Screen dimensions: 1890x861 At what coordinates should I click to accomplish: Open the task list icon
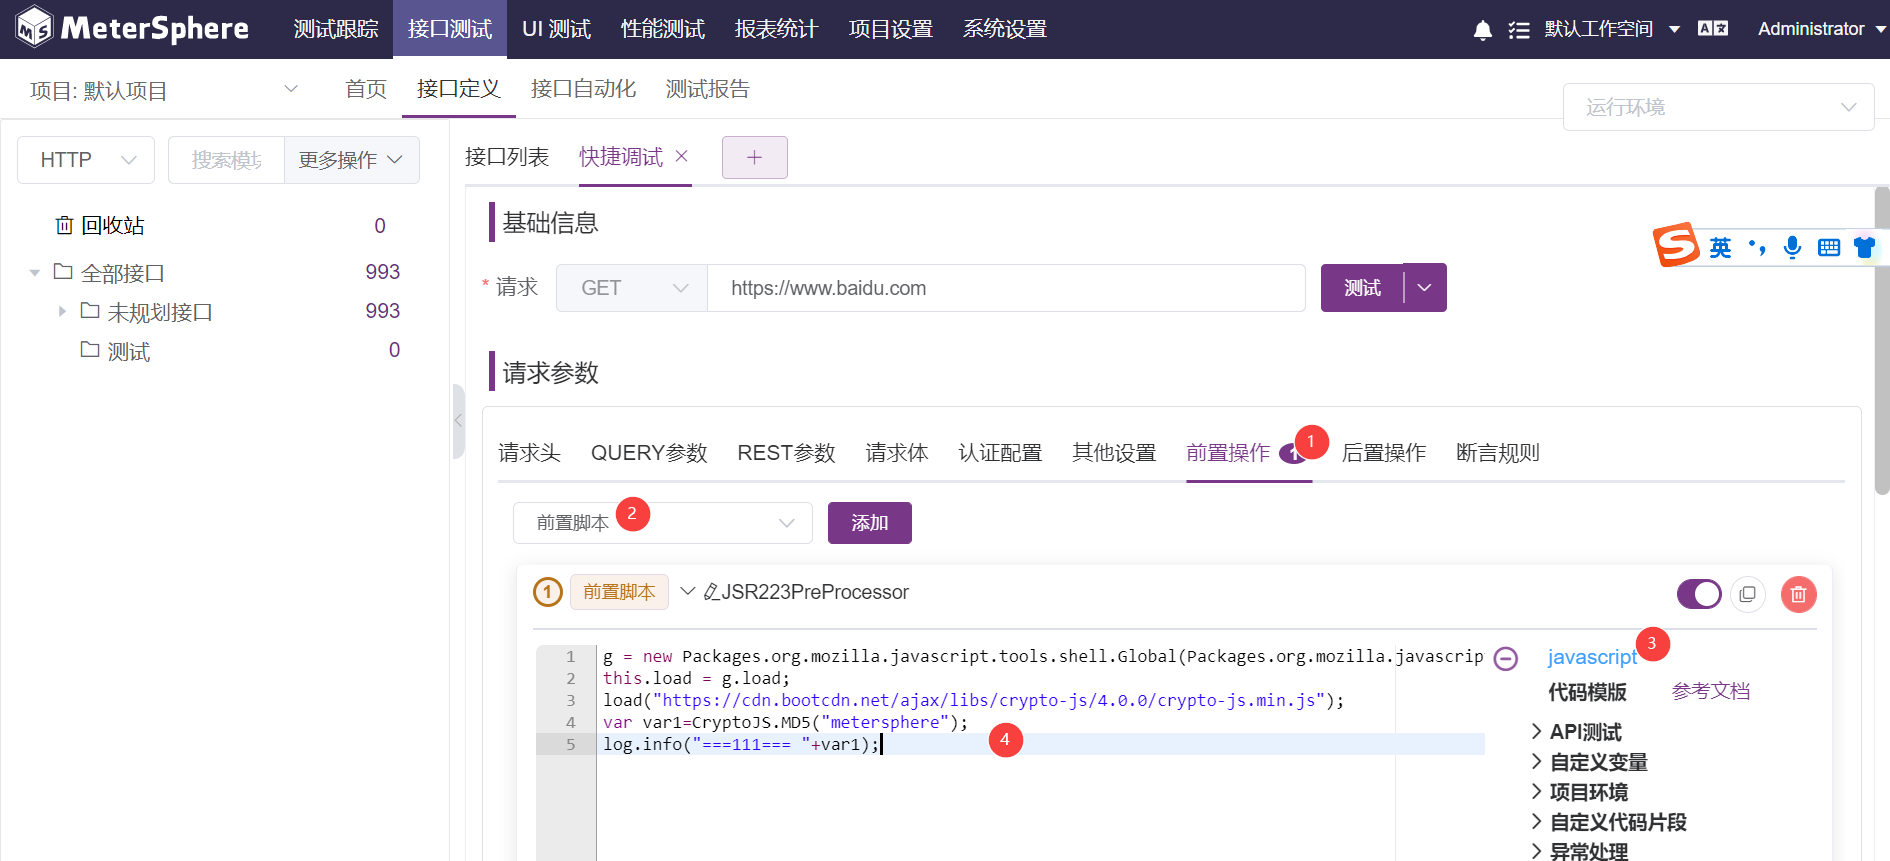click(x=1519, y=30)
